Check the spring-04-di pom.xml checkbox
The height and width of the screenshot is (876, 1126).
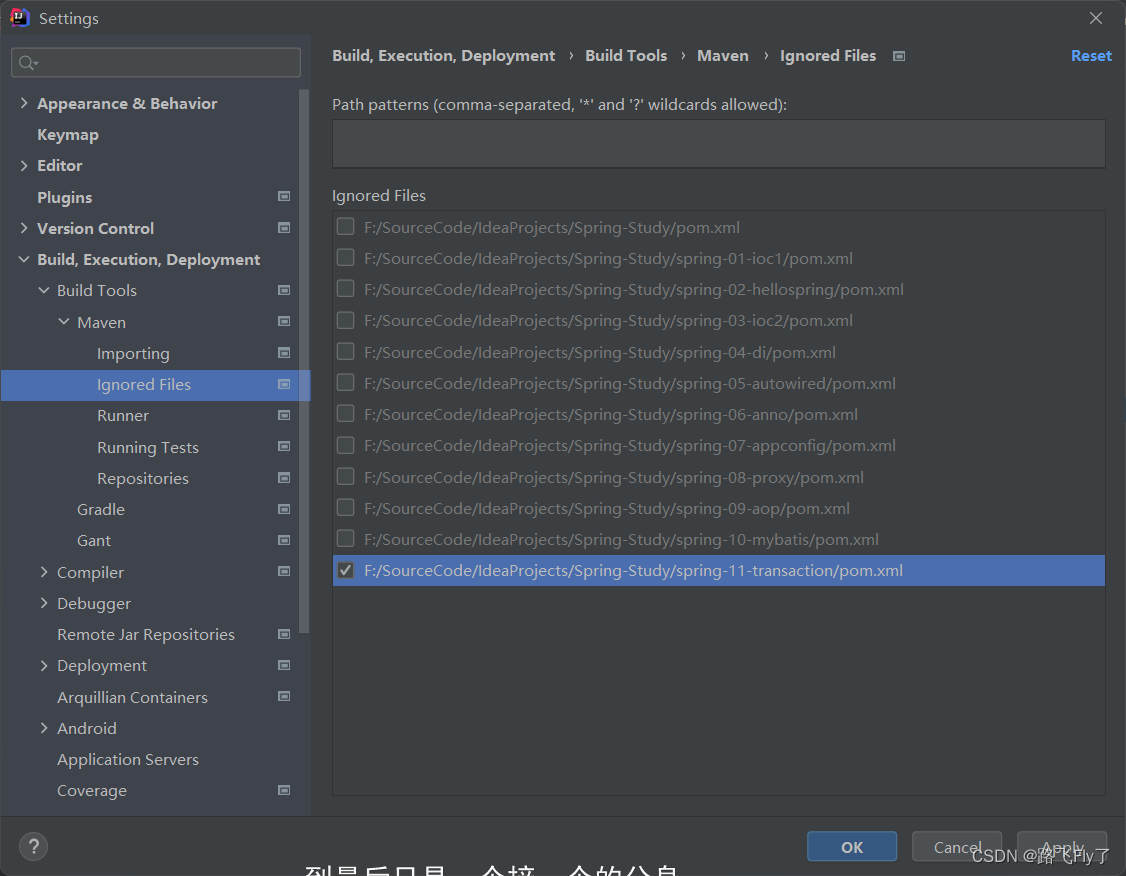(x=345, y=351)
